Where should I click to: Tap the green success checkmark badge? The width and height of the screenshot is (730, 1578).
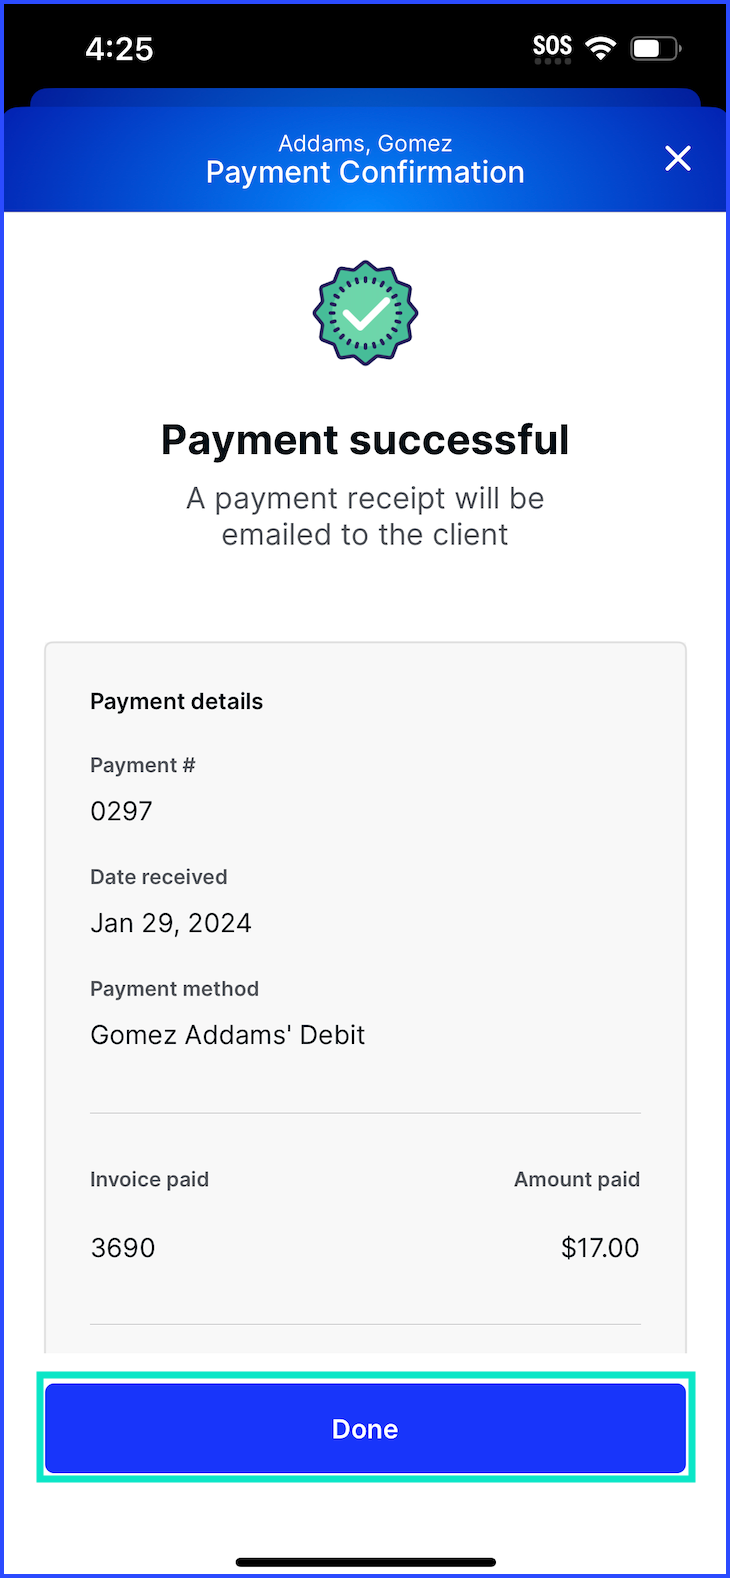click(365, 313)
